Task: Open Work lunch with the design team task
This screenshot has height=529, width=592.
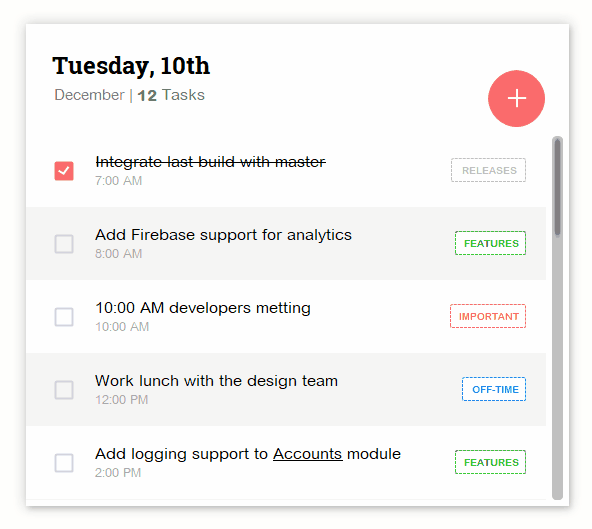Action: 216,381
